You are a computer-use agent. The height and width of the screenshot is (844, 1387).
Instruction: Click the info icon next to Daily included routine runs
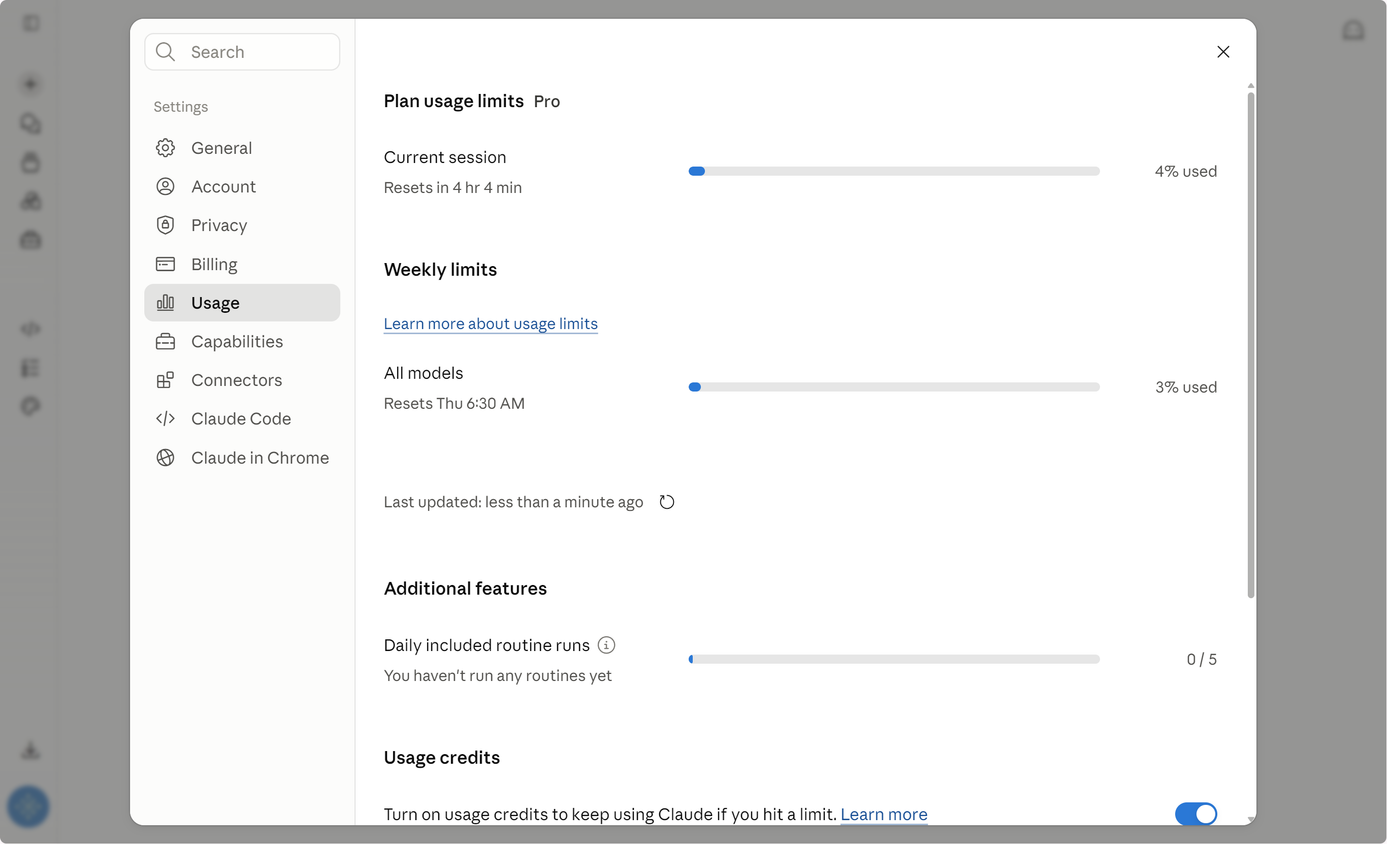point(606,645)
